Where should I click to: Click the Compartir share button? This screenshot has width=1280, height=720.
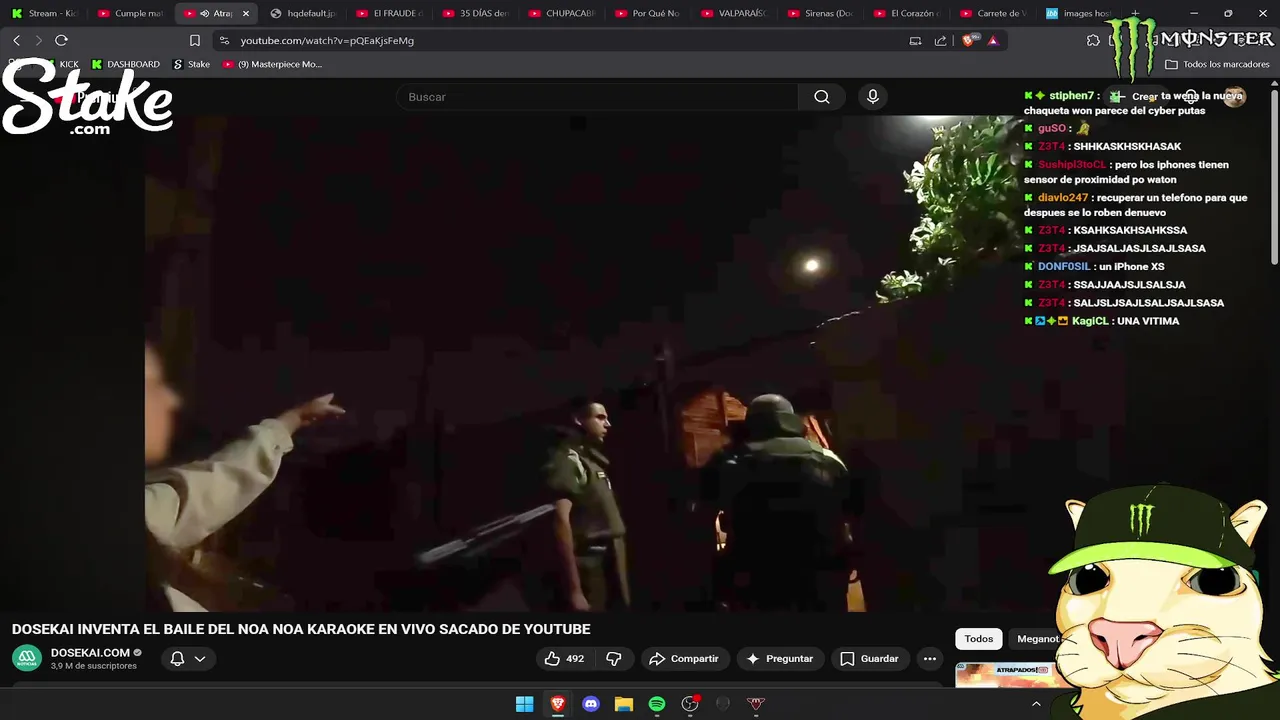pos(684,659)
